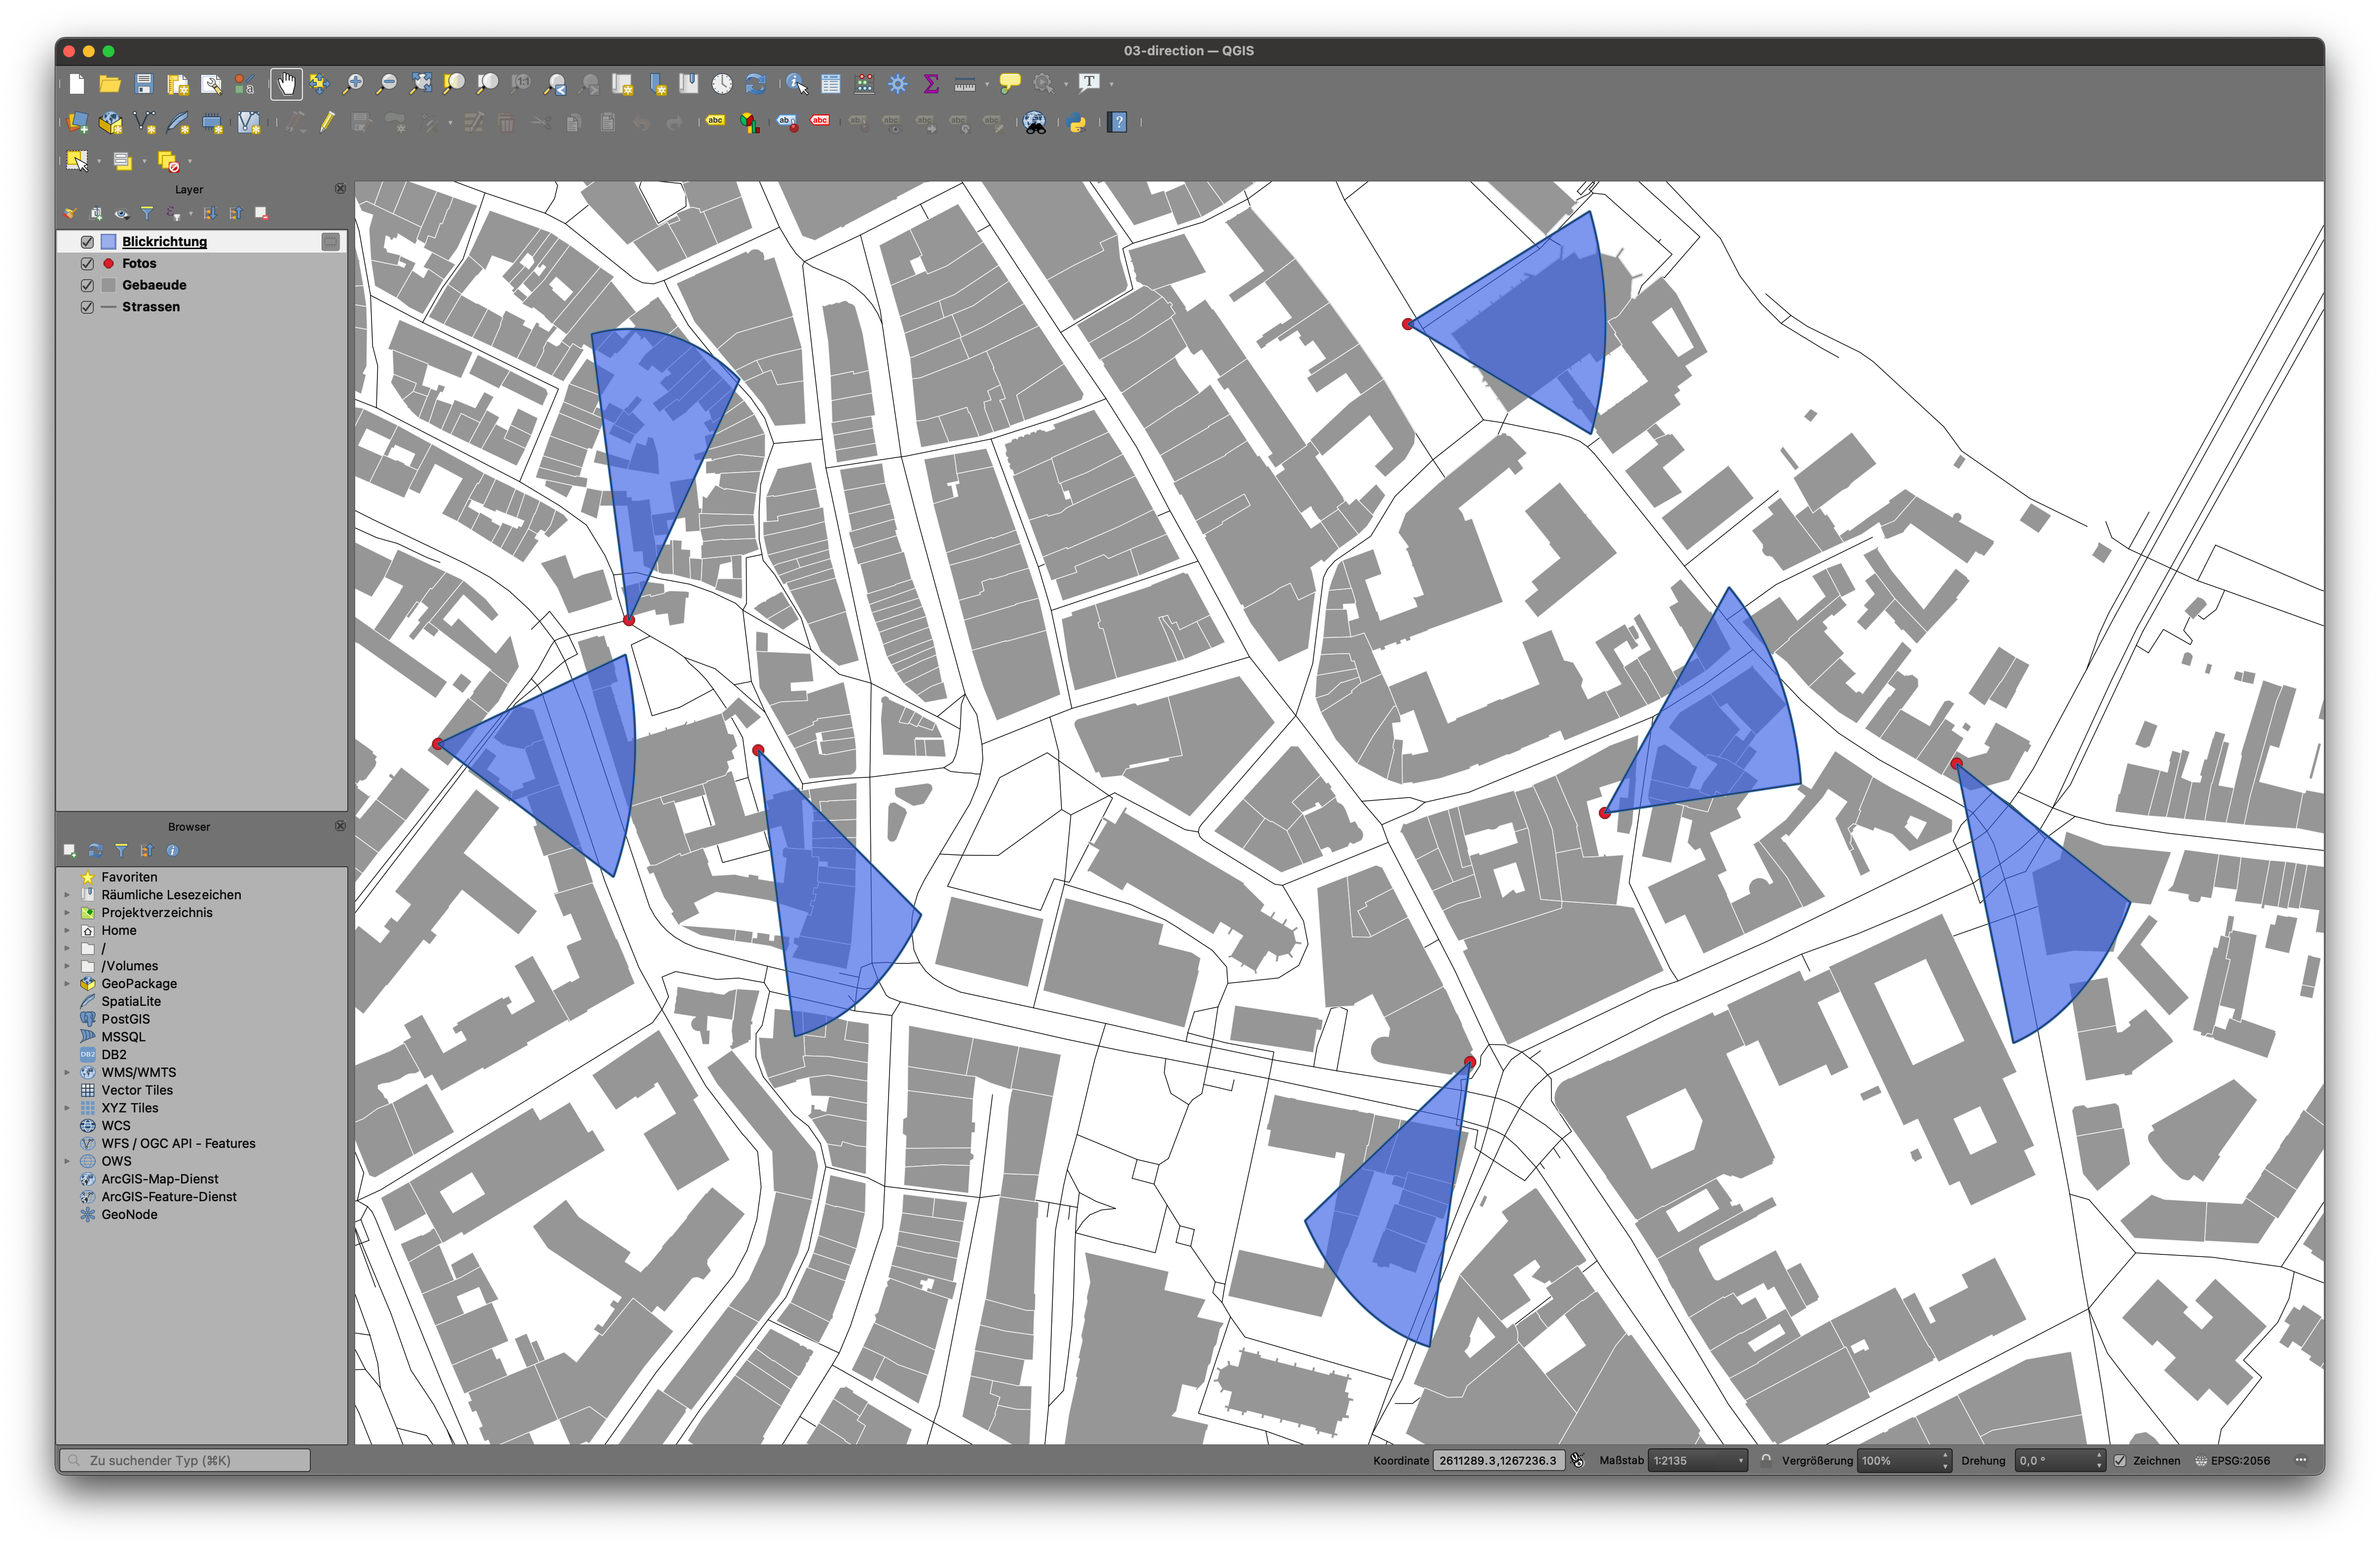The width and height of the screenshot is (2380, 1548).
Task: Select the Gebaeude layer
Action: [x=155, y=284]
